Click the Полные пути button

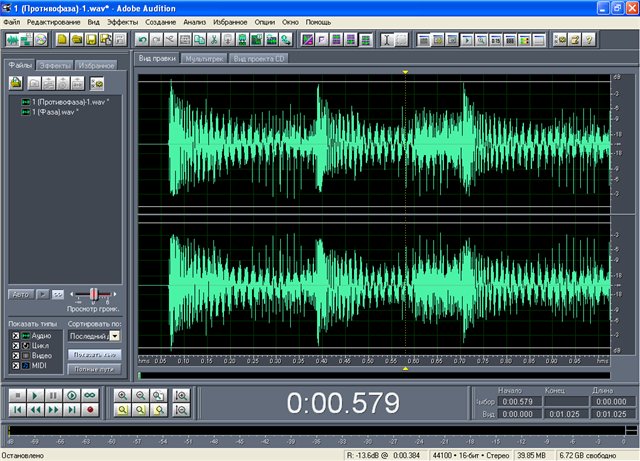[x=93, y=370]
